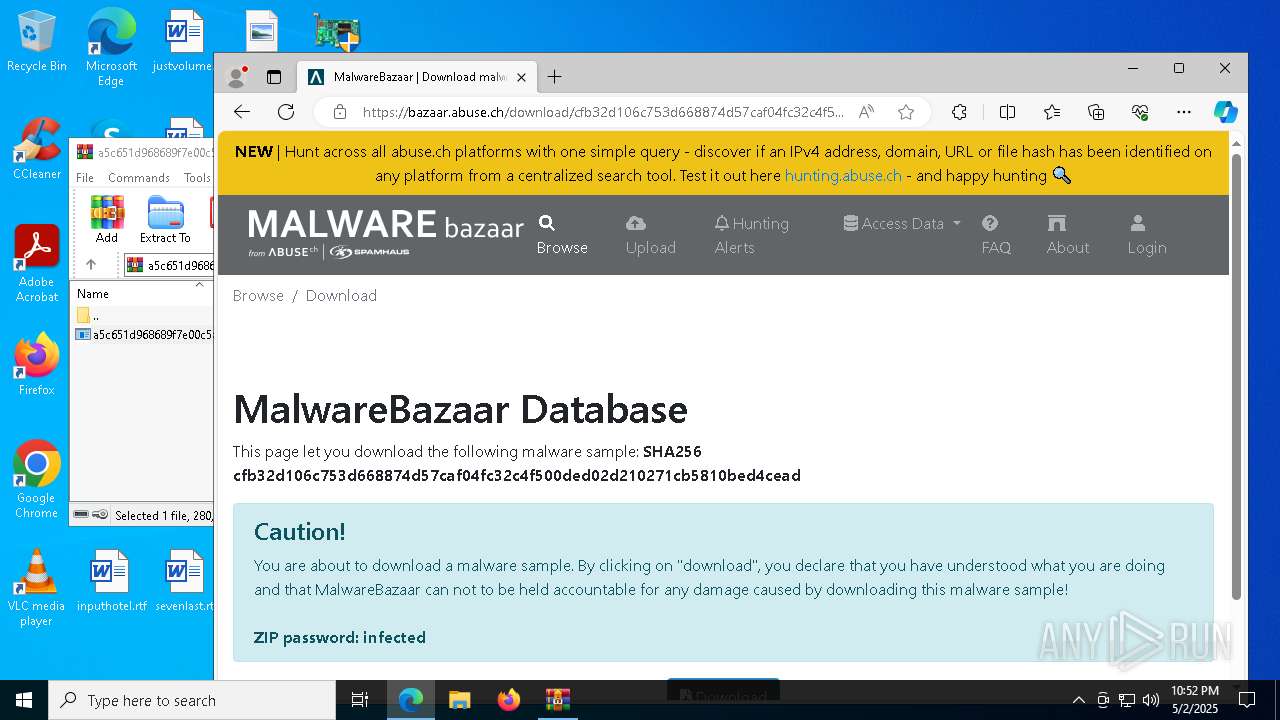This screenshot has height=720, width=1280.
Task: Go back in Edge browser
Action: point(241,112)
